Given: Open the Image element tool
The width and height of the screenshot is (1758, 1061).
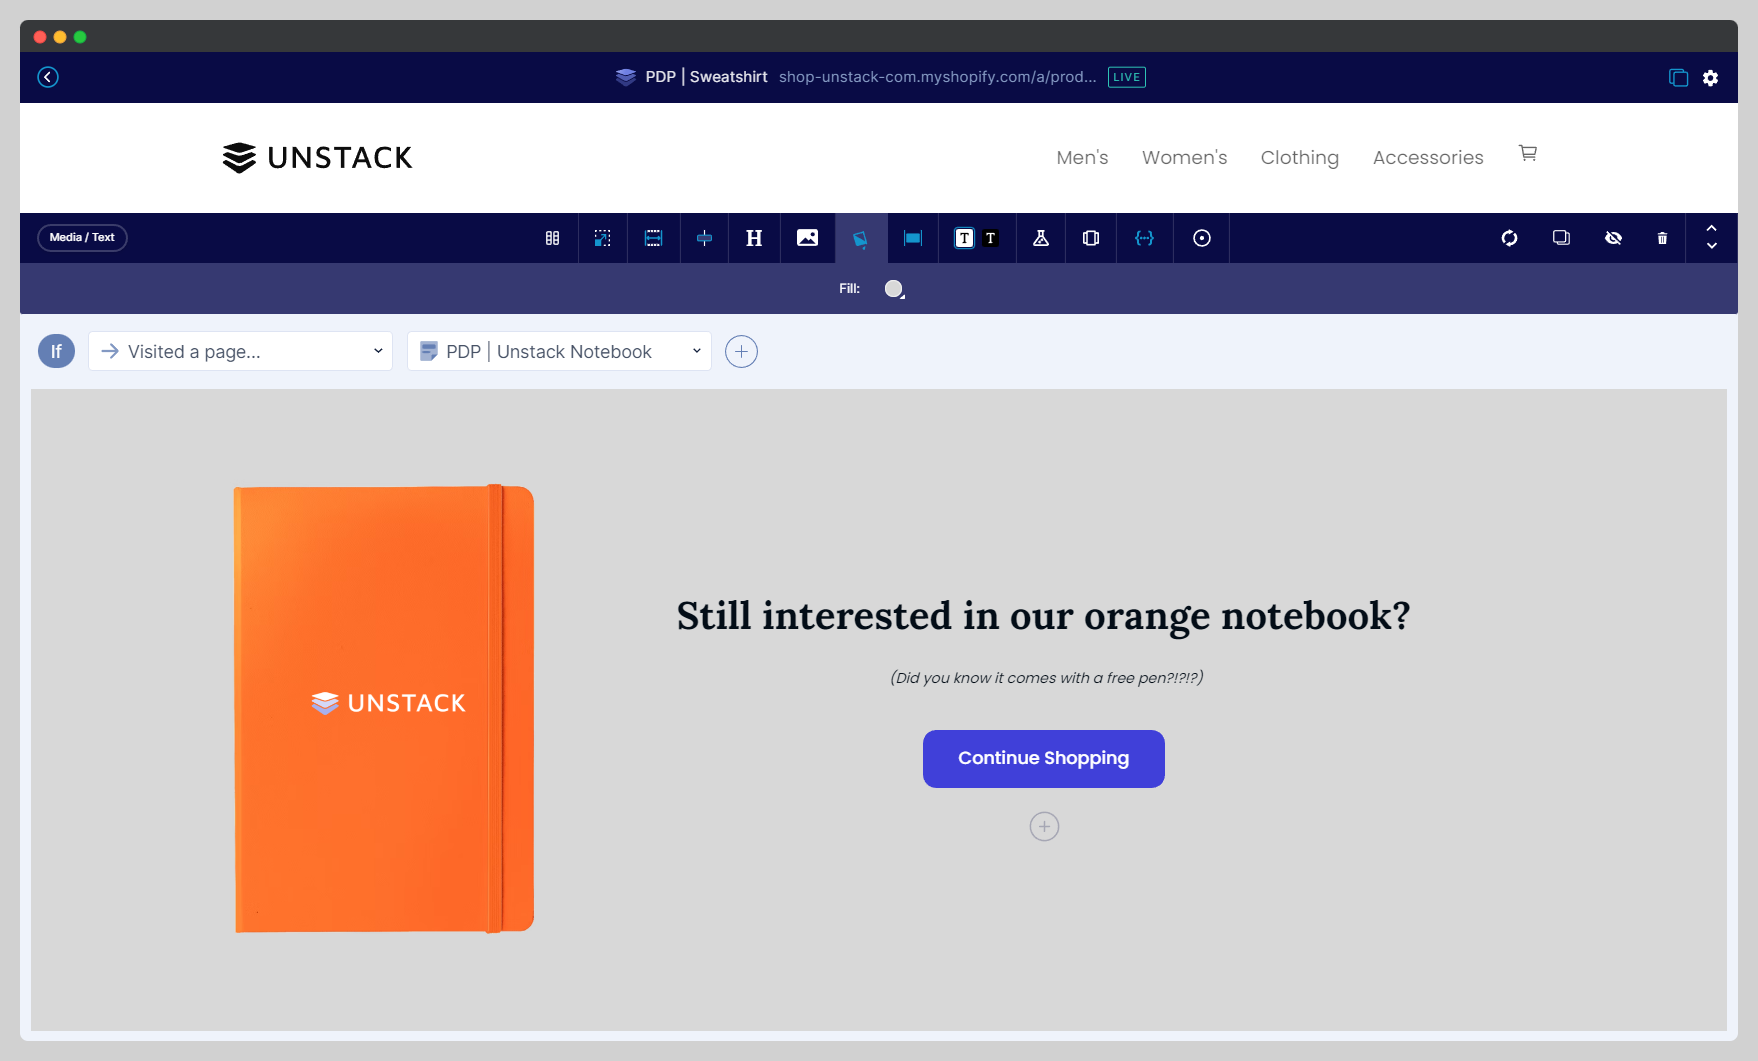Looking at the screenshot, I should (x=807, y=238).
